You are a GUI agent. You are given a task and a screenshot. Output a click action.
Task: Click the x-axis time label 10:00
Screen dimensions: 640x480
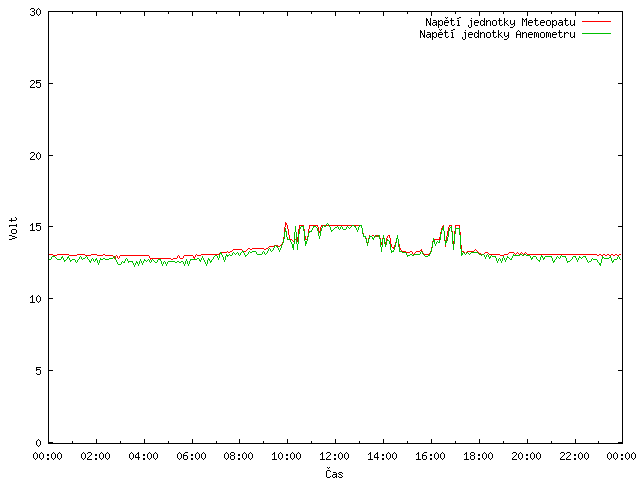point(287,456)
